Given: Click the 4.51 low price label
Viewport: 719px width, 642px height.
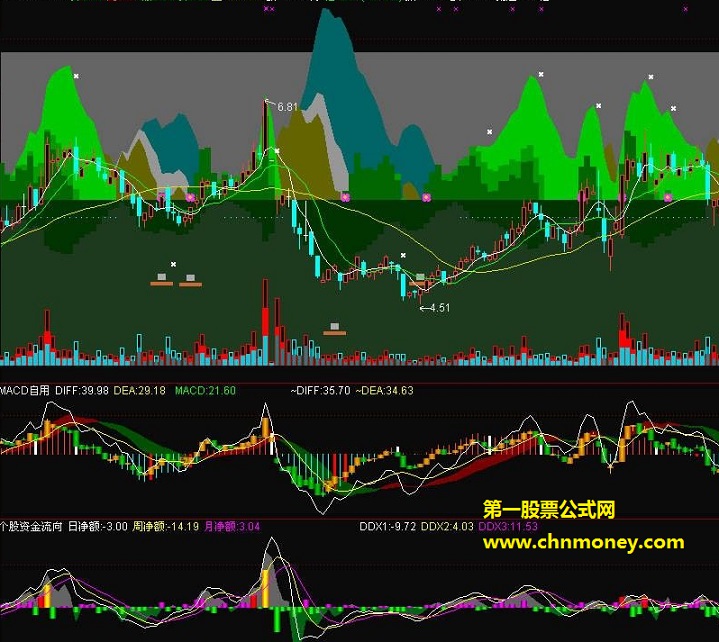Looking at the screenshot, I should pyautogui.click(x=440, y=308).
